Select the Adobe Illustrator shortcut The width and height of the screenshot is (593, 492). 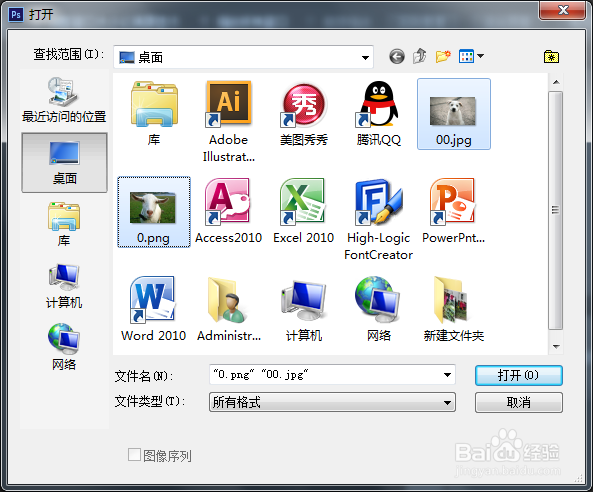pos(228,122)
